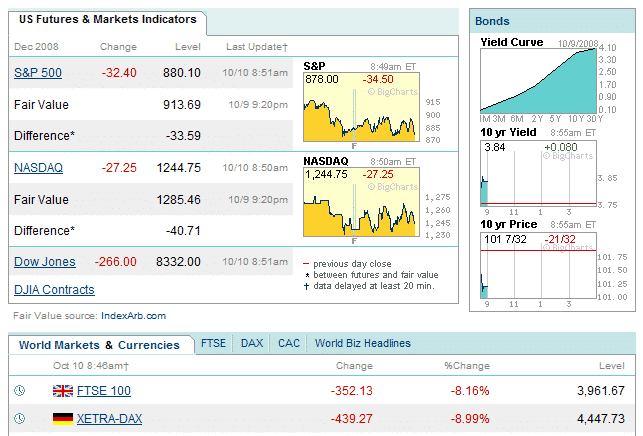Open the DJIA Contracts link
Image resolution: width=643 pixels, height=436 pixels.
pyautogui.click(x=55, y=290)
